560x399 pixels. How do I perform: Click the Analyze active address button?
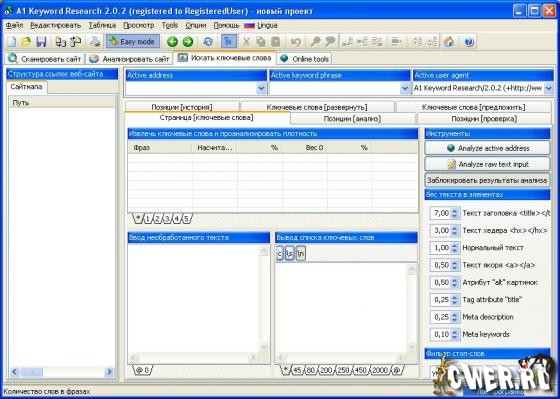487,148
